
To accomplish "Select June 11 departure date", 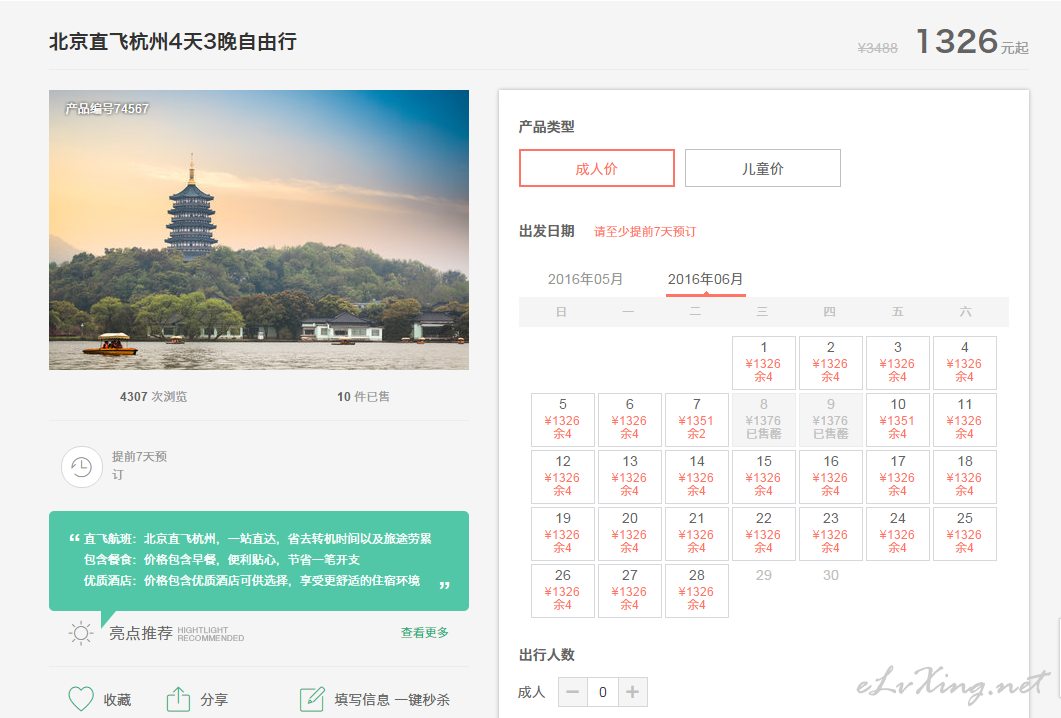I will pos(964,420).
